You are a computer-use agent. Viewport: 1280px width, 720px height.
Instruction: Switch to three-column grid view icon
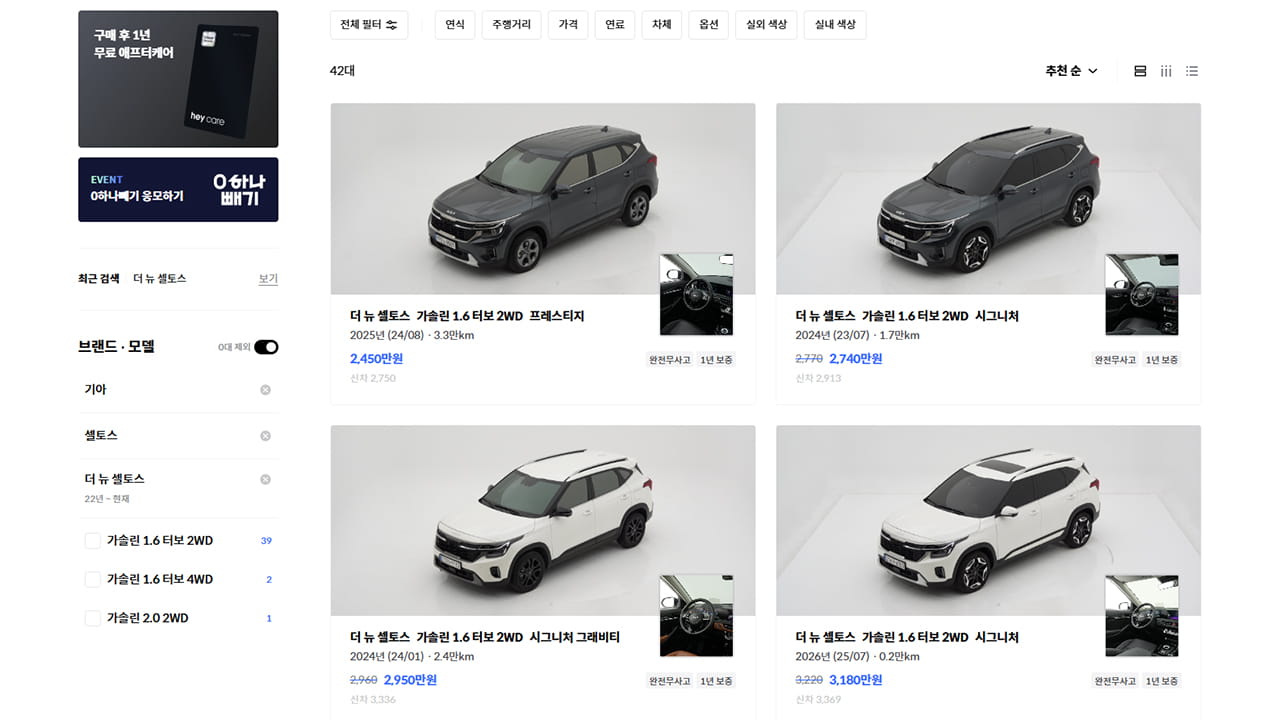[1166, 71]
